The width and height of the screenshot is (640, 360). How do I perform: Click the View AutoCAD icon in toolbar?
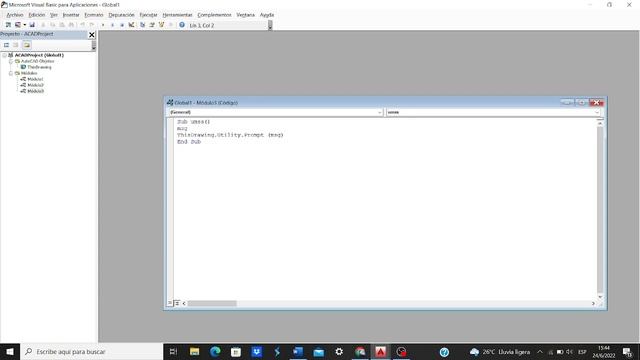[8, 25]
